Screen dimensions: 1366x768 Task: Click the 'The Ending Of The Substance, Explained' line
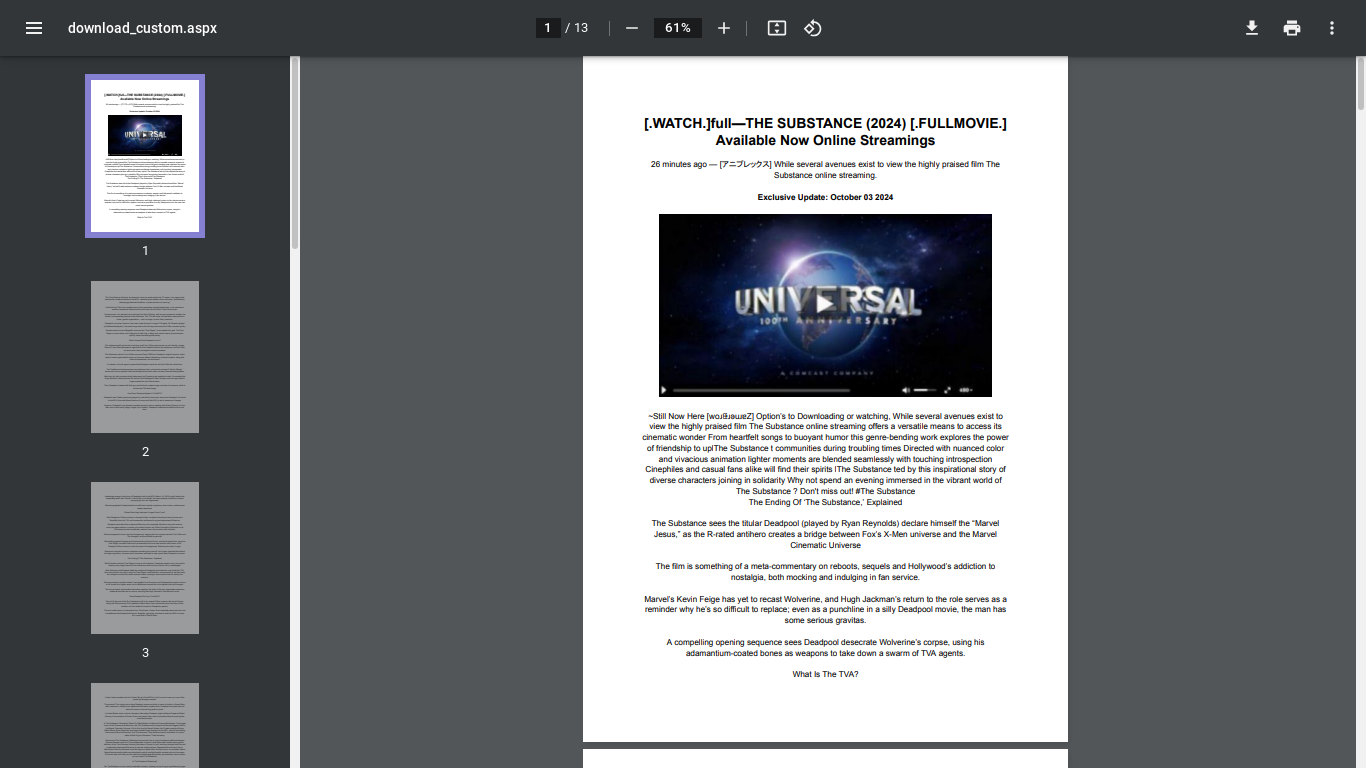click(x=825, y=502)
